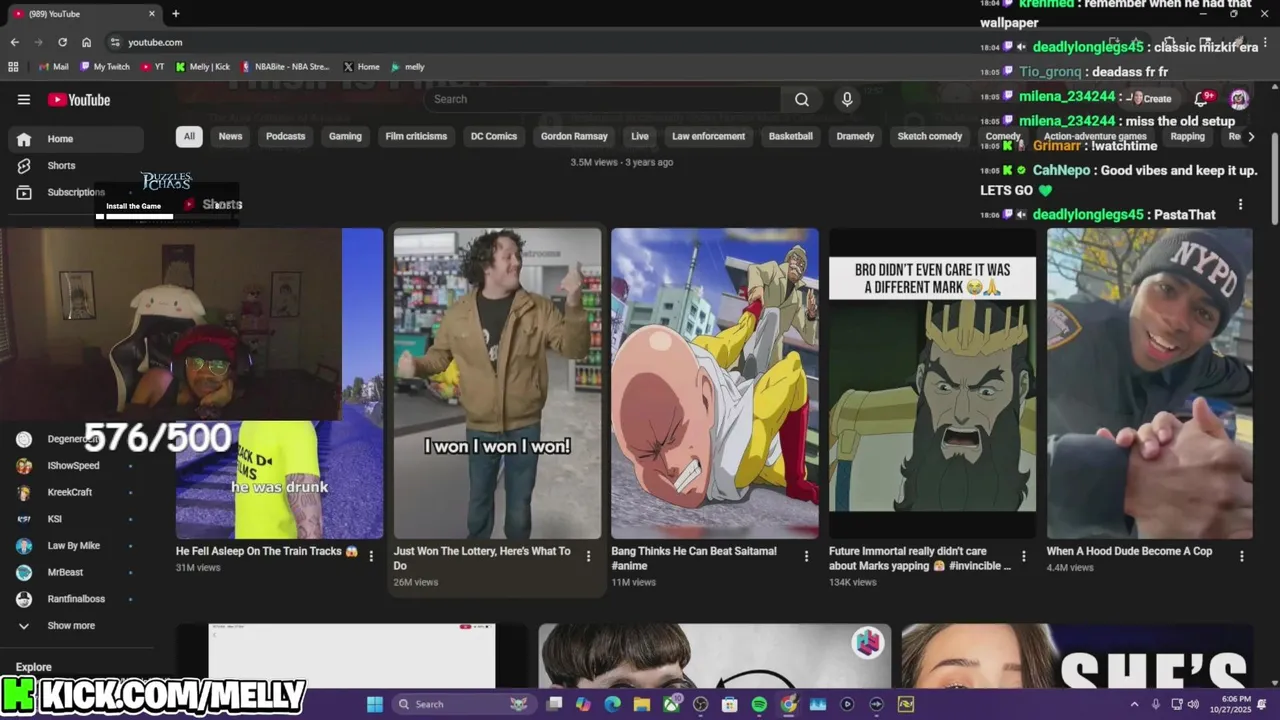
Task: Open the Melly | Kick bookmark
Action: (x=203, y=67)
